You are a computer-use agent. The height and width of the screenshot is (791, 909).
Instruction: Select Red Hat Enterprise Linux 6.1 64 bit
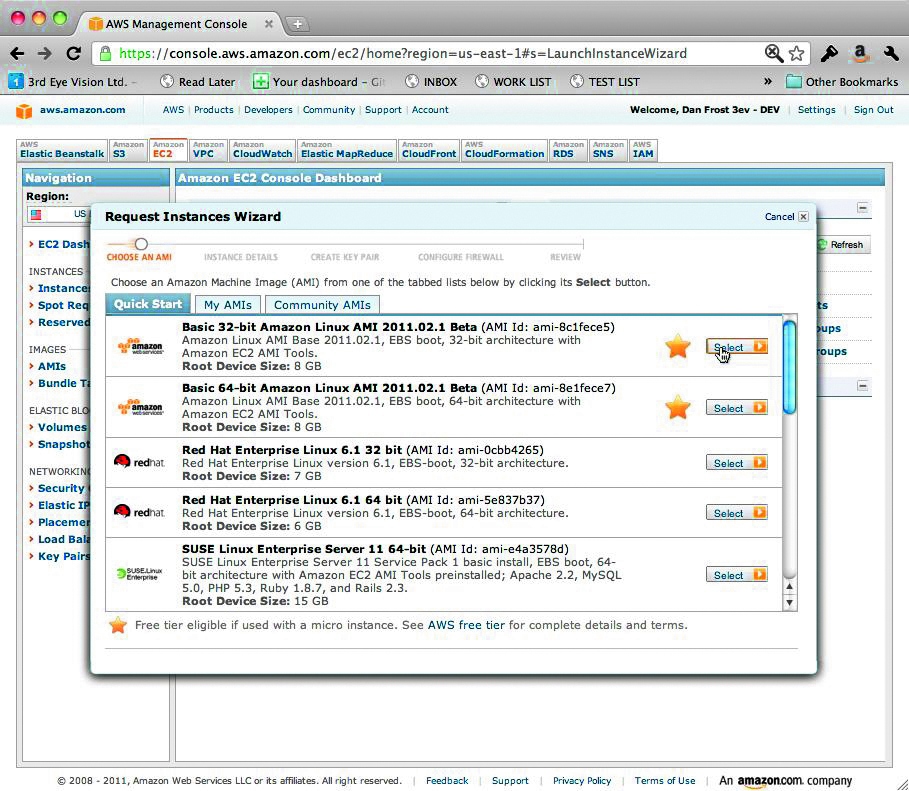coord(737,513)
